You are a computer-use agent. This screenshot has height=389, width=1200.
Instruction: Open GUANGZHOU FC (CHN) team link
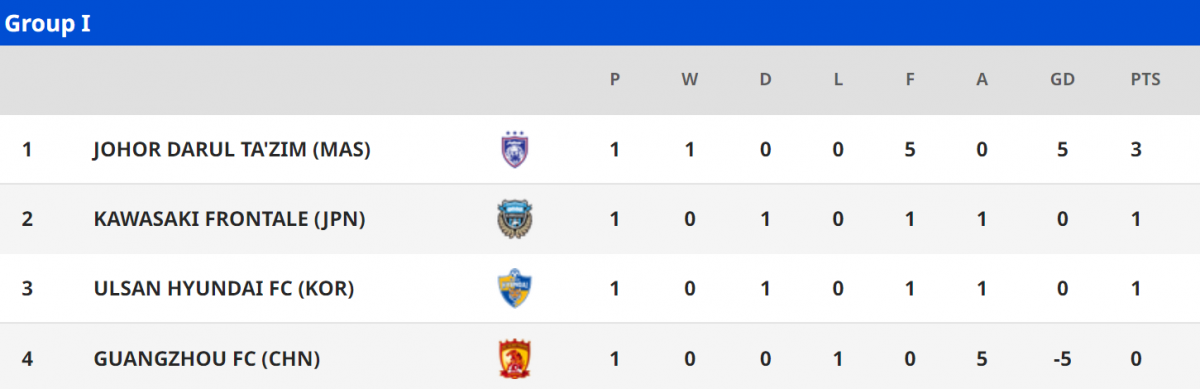(x=206, y=358)
